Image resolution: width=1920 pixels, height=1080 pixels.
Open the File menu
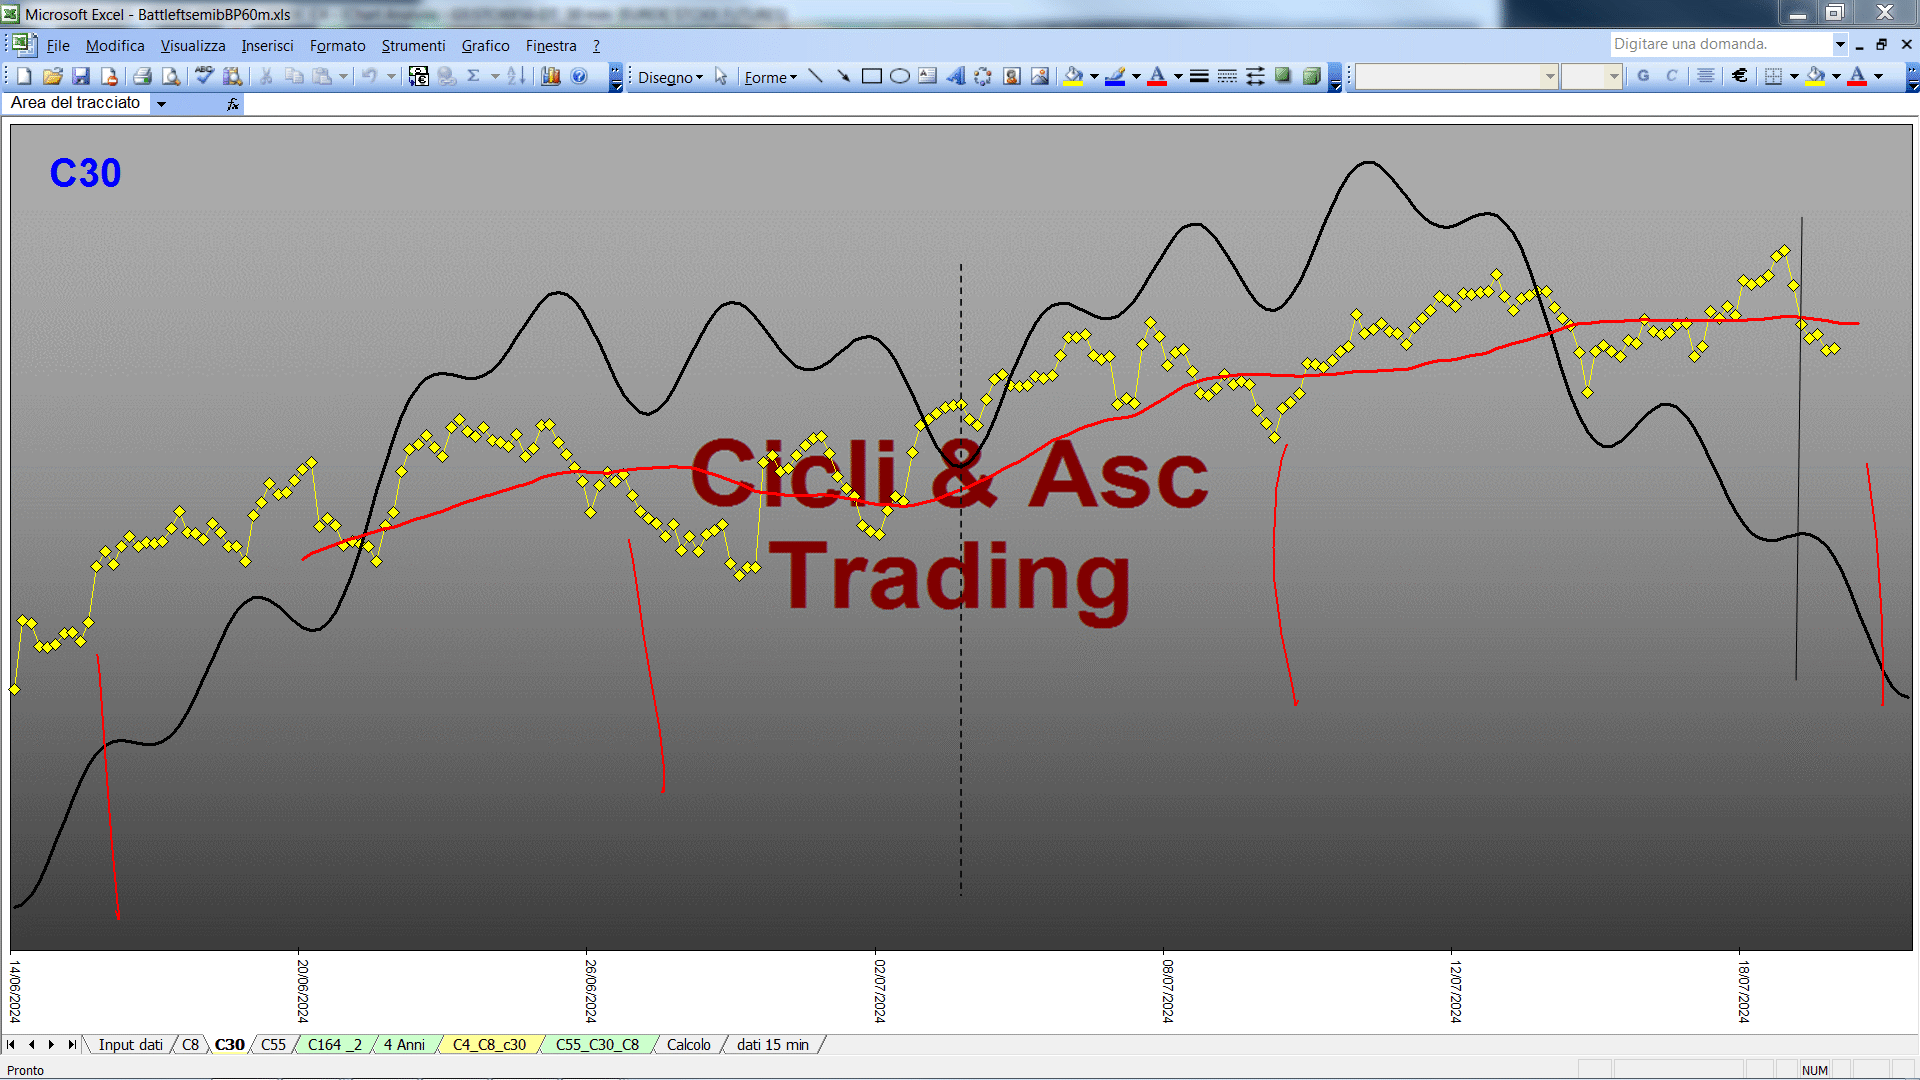coord(58,46)
